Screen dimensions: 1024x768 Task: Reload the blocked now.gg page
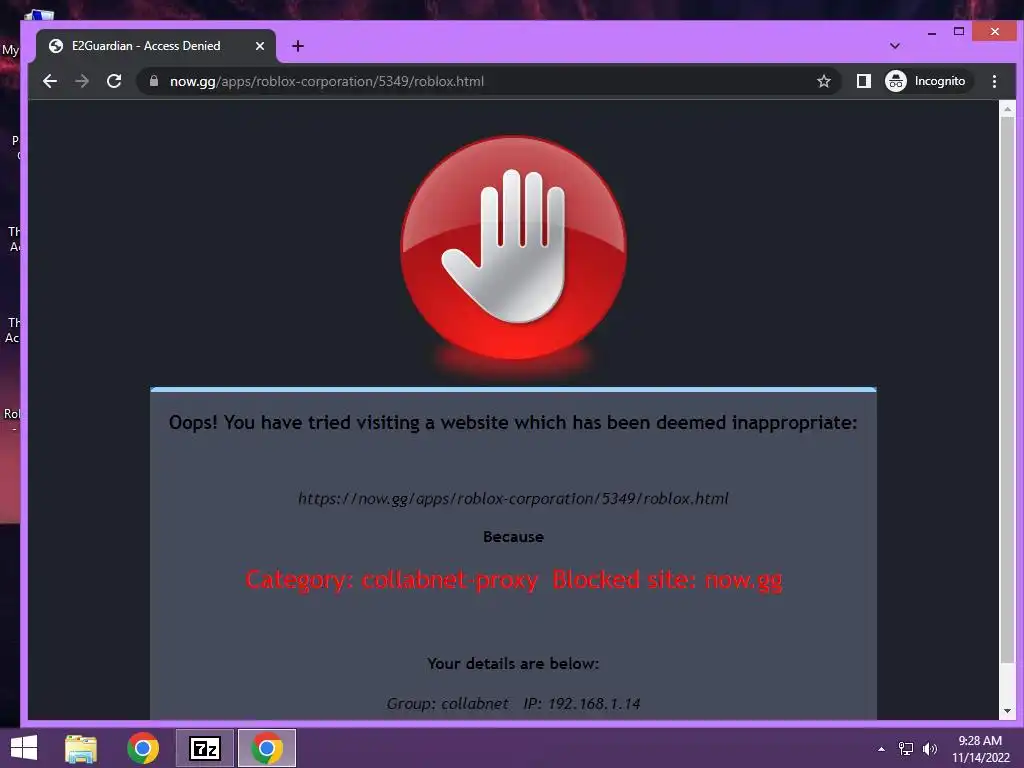tap(114, 81)
